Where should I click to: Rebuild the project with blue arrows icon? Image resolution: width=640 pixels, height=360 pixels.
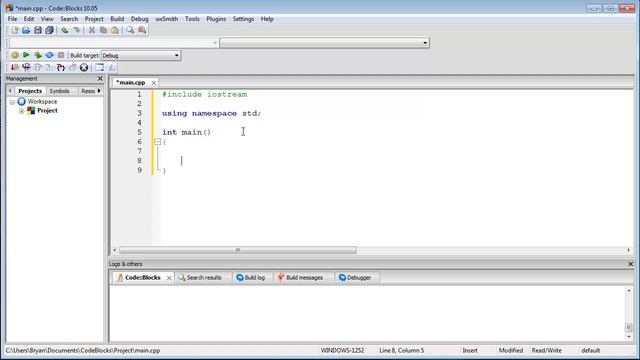click(49, 55)
